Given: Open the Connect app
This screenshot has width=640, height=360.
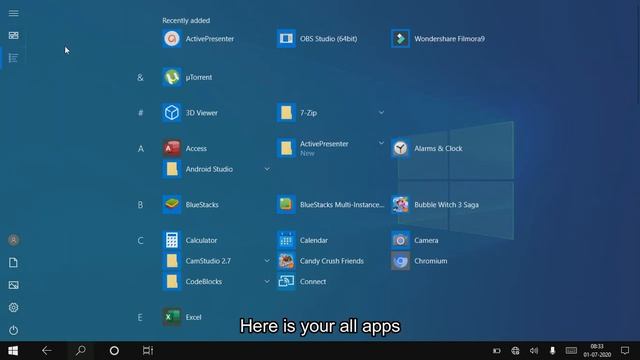Looking at the screenshot, I should 302,281.
